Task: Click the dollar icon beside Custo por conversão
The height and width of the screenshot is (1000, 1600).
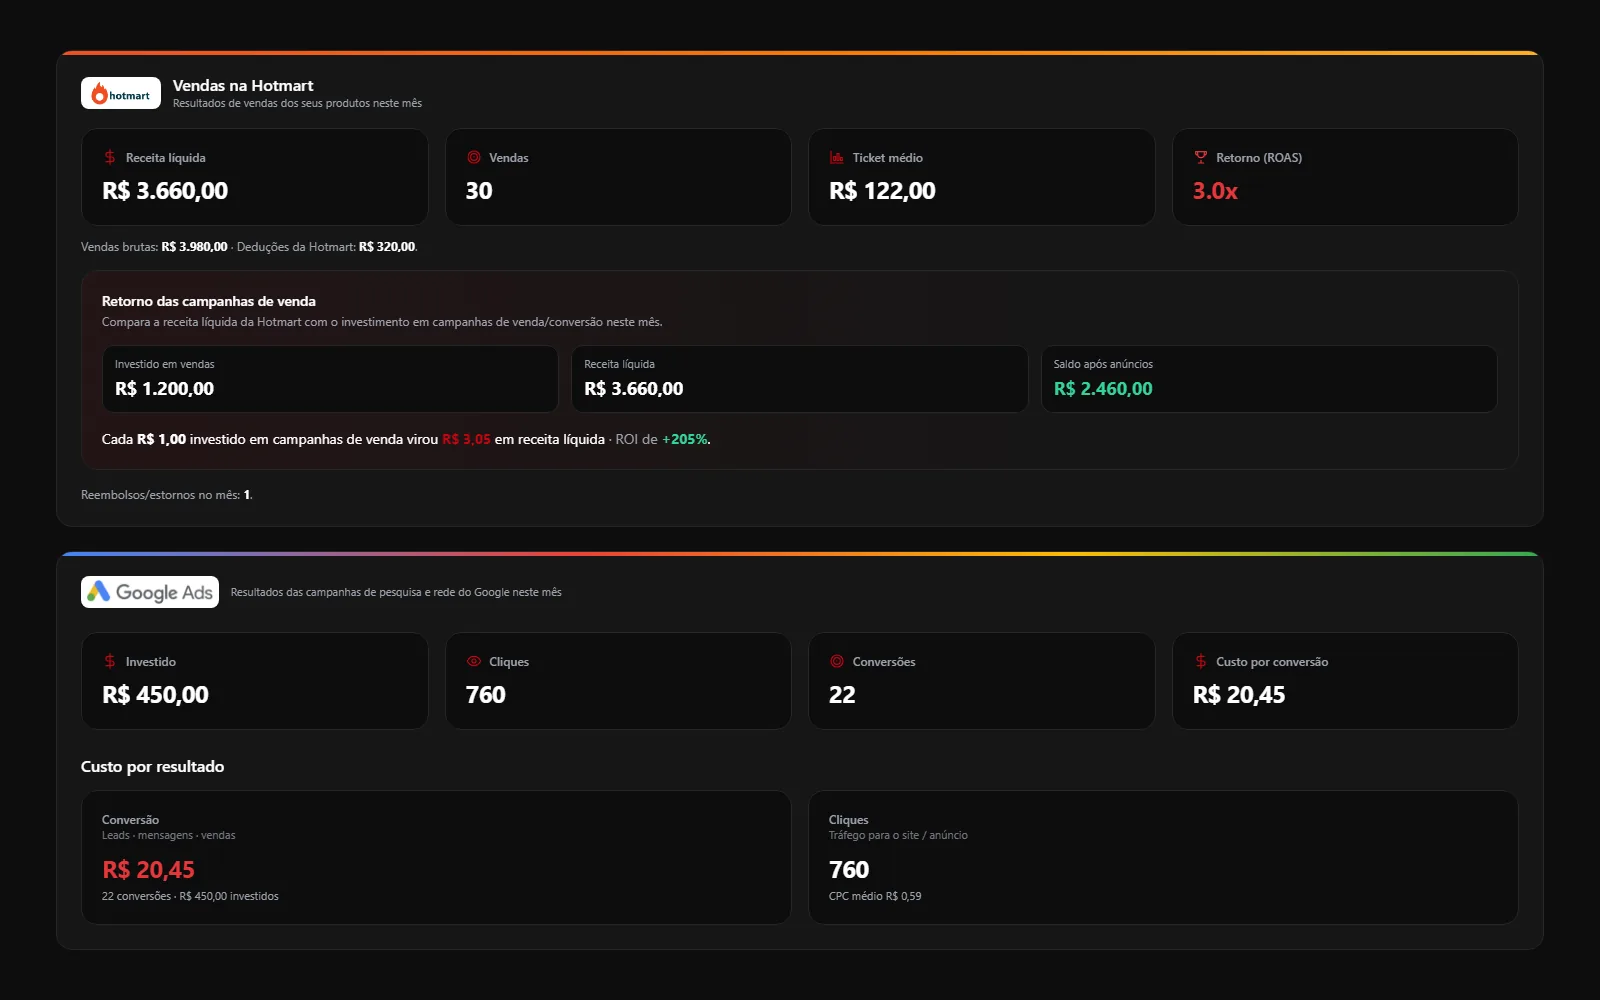Action: (x=1201, y=661)
